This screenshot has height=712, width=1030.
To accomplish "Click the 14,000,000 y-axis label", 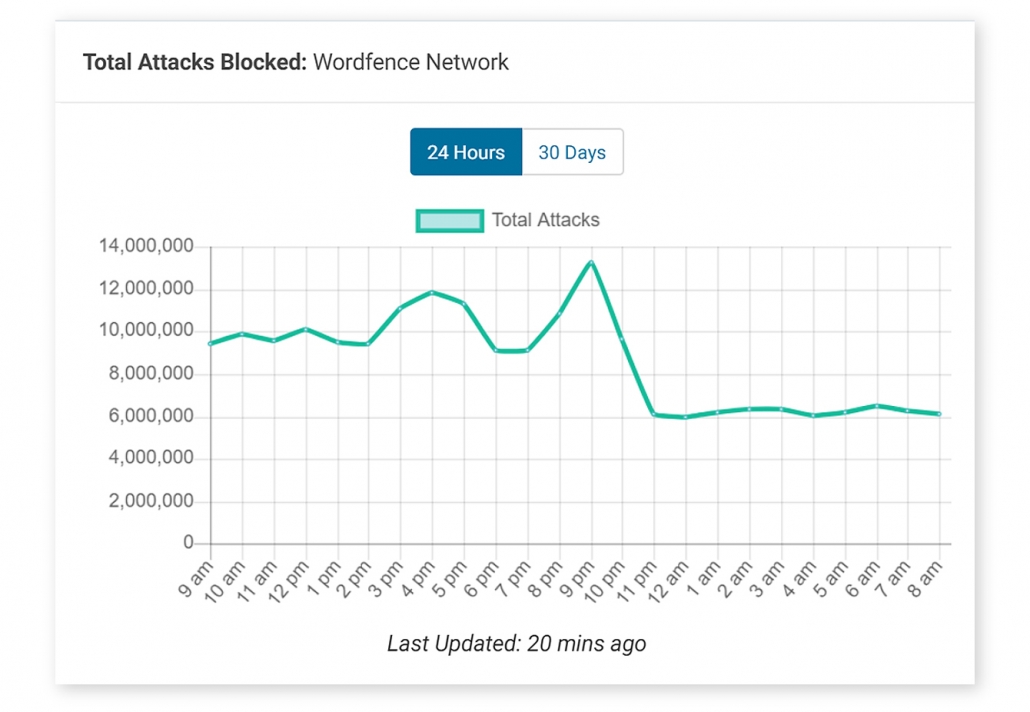I will point(146,247).
